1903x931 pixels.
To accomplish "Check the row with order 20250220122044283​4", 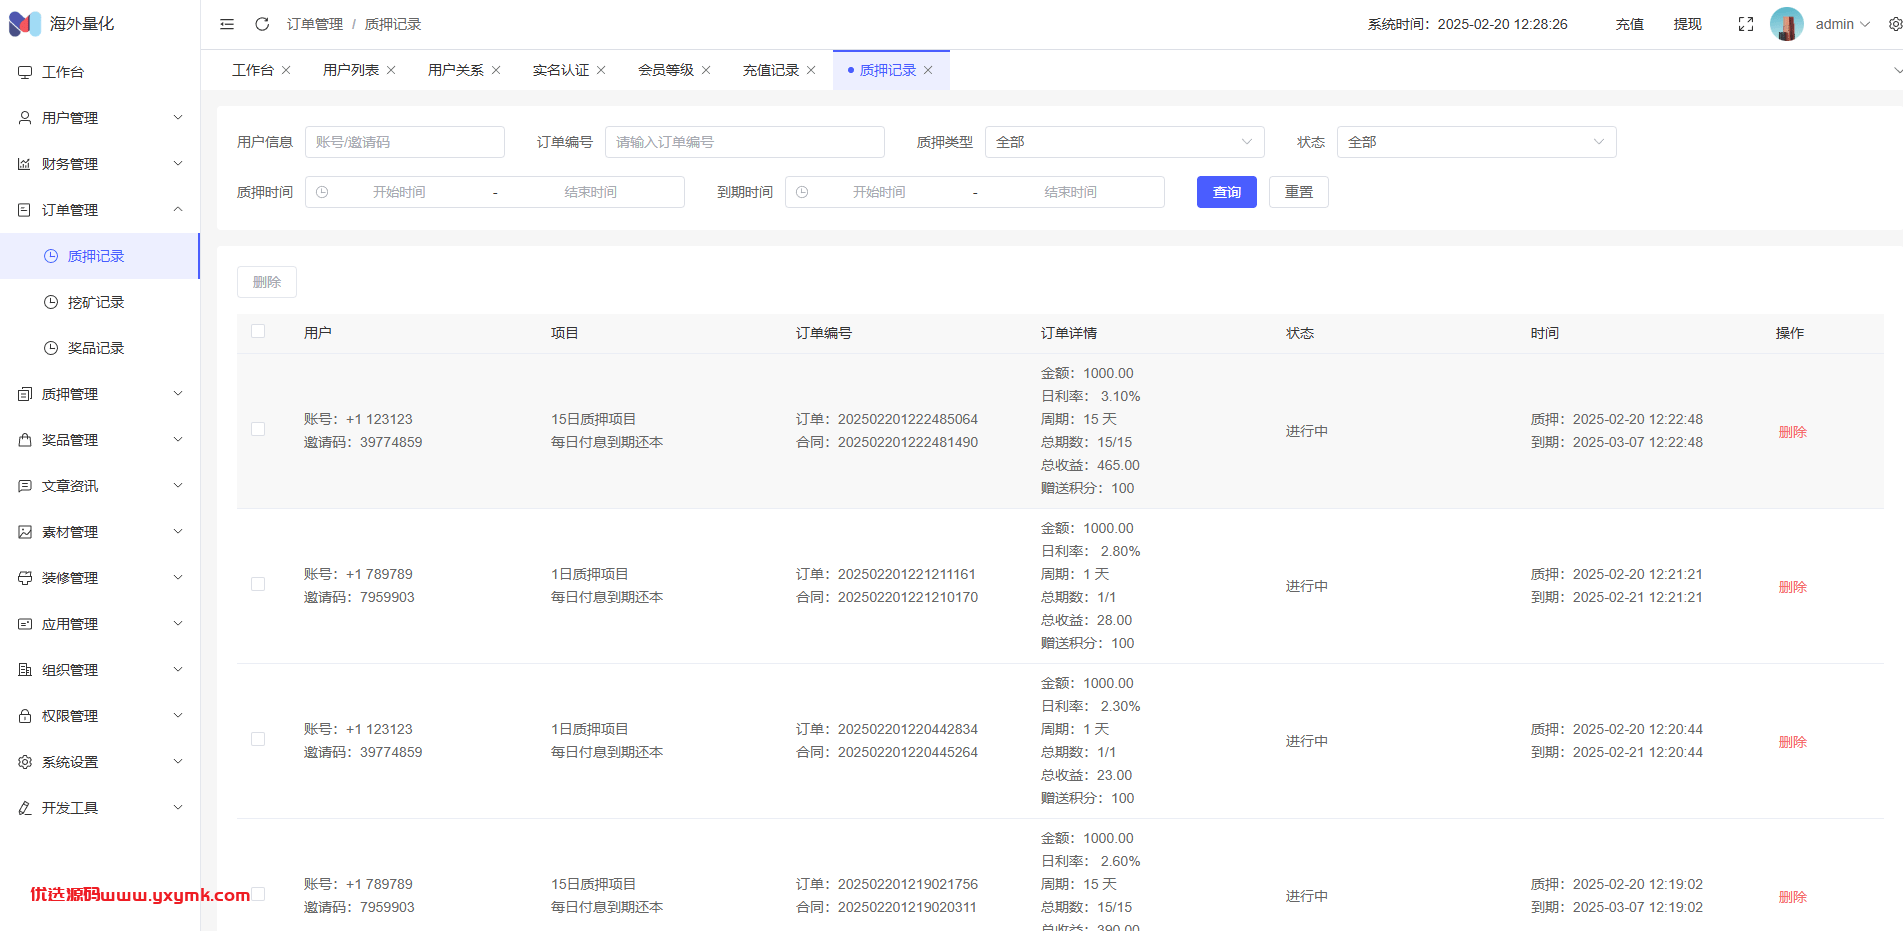I will [x=258, y=739].
